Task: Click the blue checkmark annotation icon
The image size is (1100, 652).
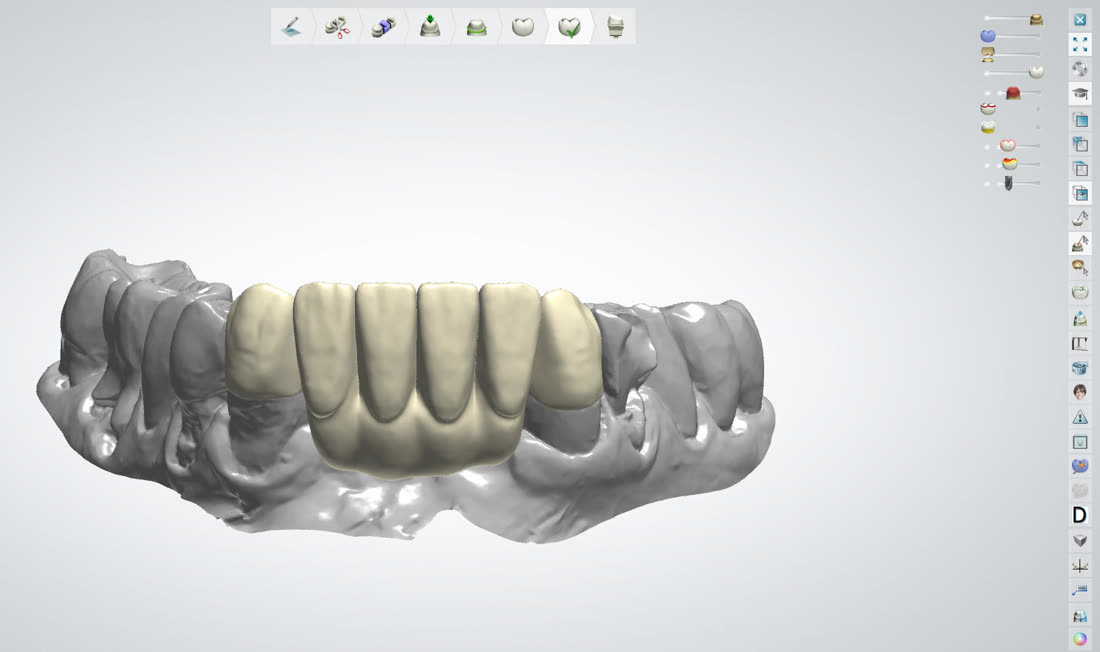Action: click(1080, 591)
